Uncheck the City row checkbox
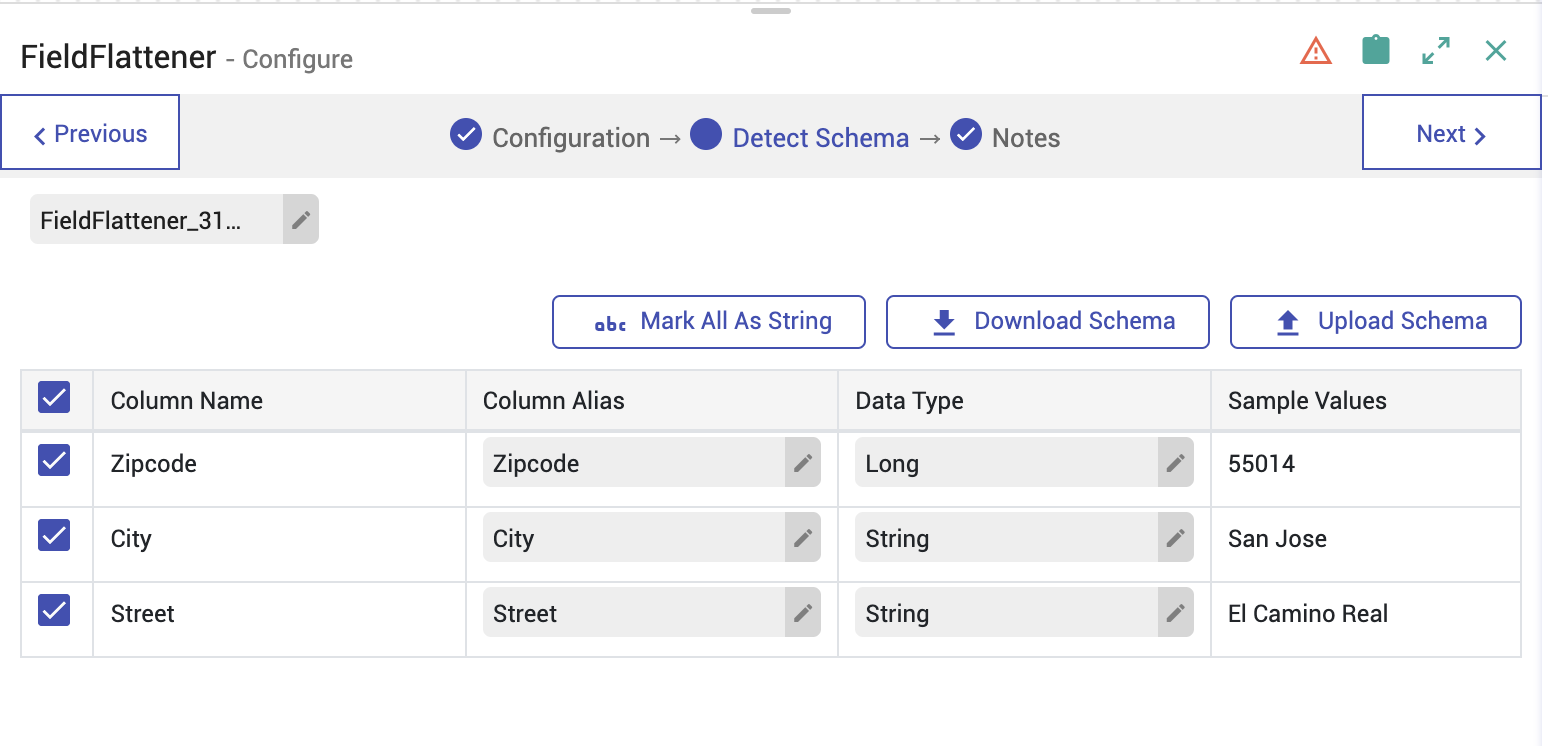Image resolution: width=1548 pixels, height=746 pixels. coord(54,536)
